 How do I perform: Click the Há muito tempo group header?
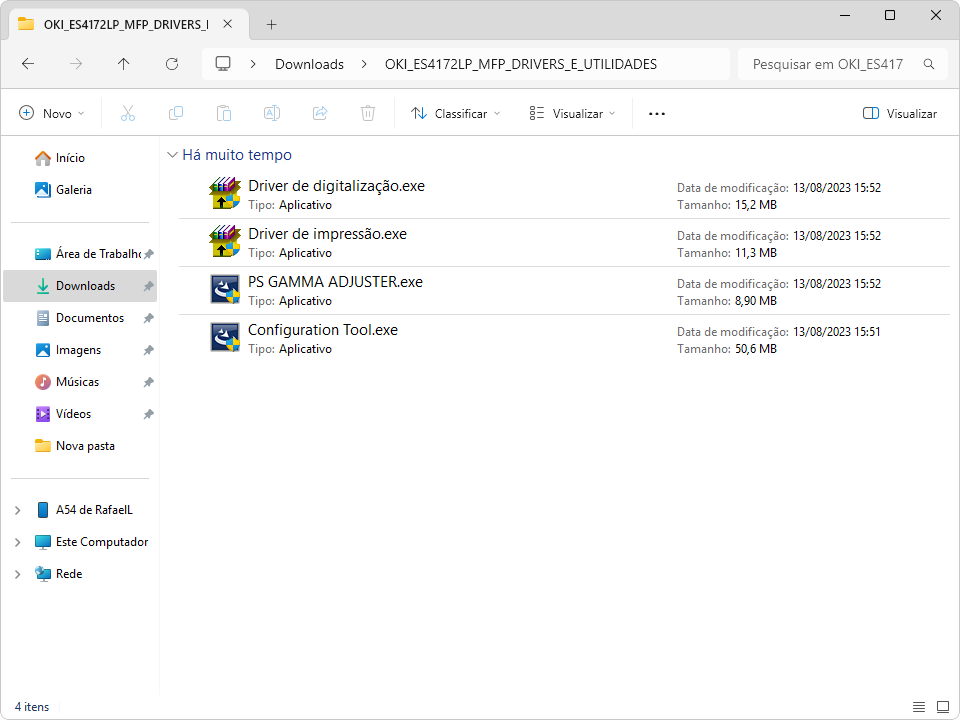[237, 155]
